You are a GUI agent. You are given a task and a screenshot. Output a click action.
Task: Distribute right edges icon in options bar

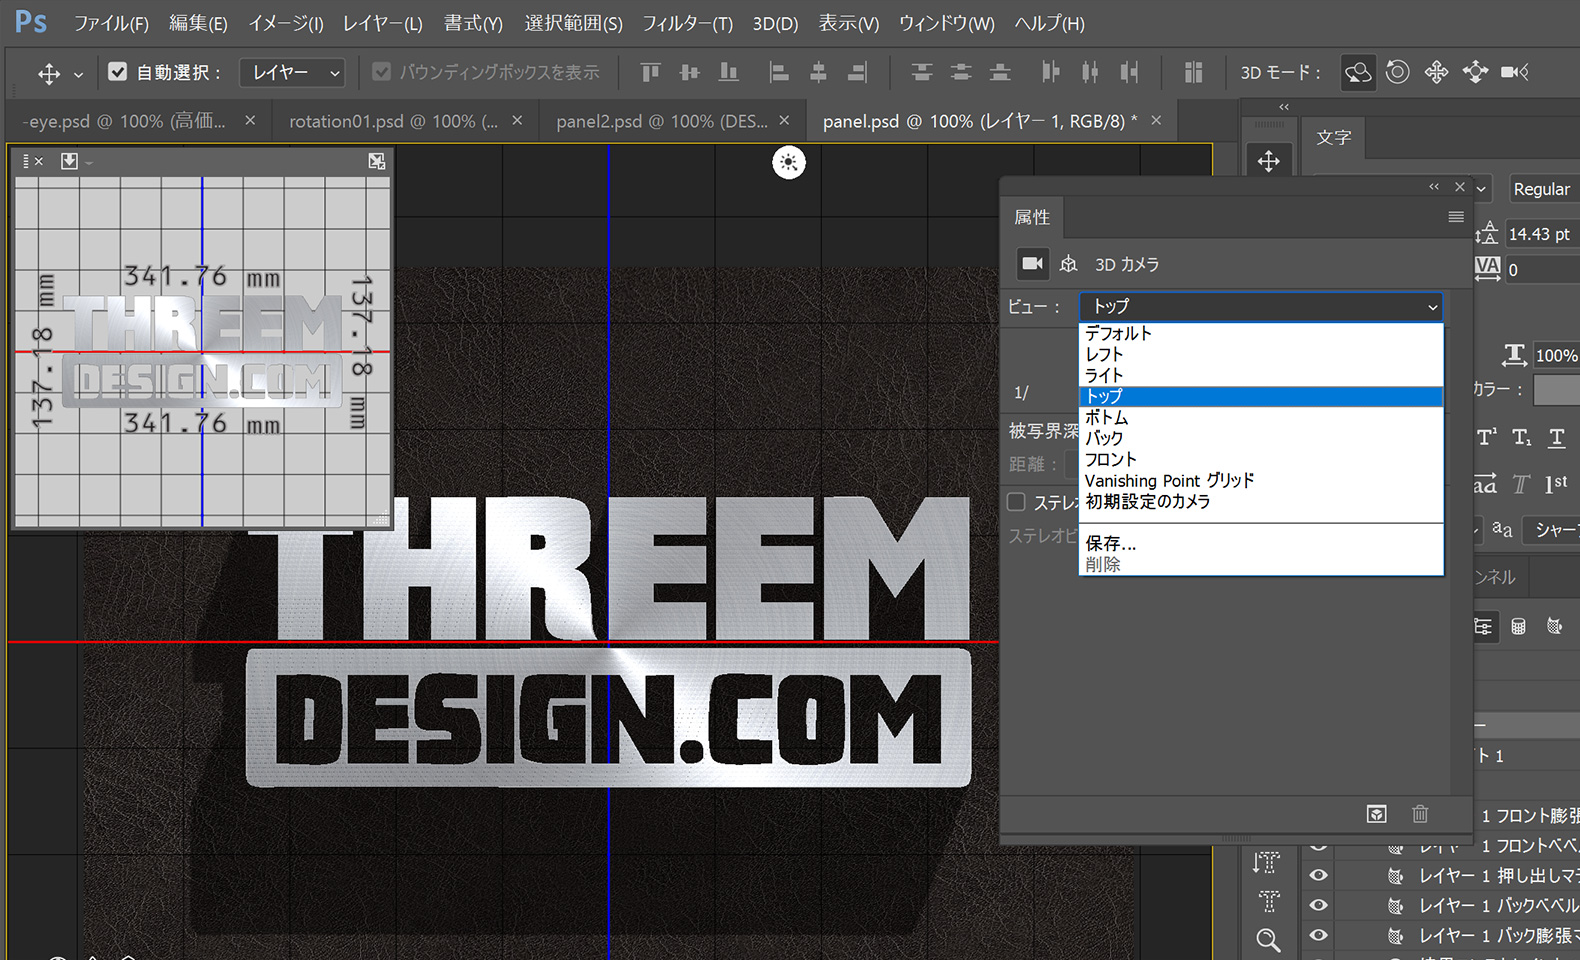(x=1129, y=72)
